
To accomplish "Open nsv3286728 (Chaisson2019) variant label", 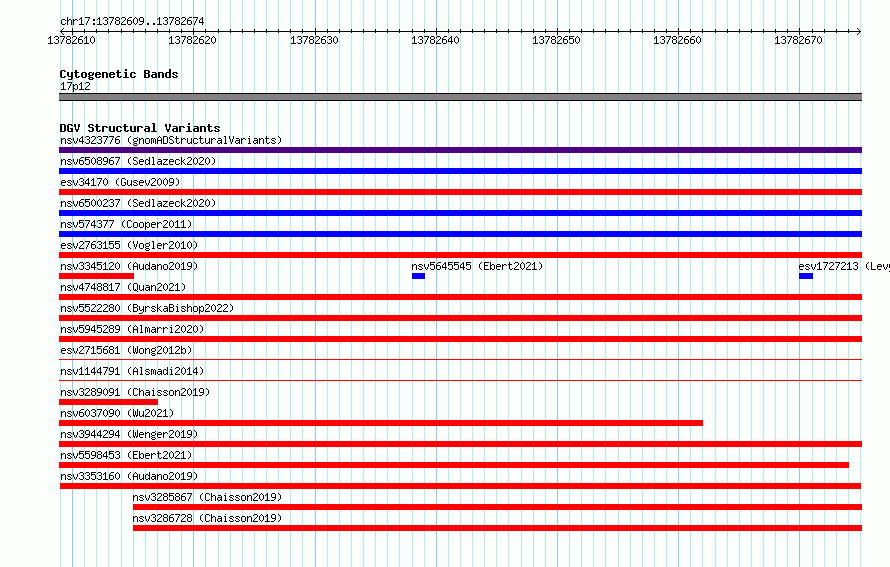I will (x=207, y=518).
